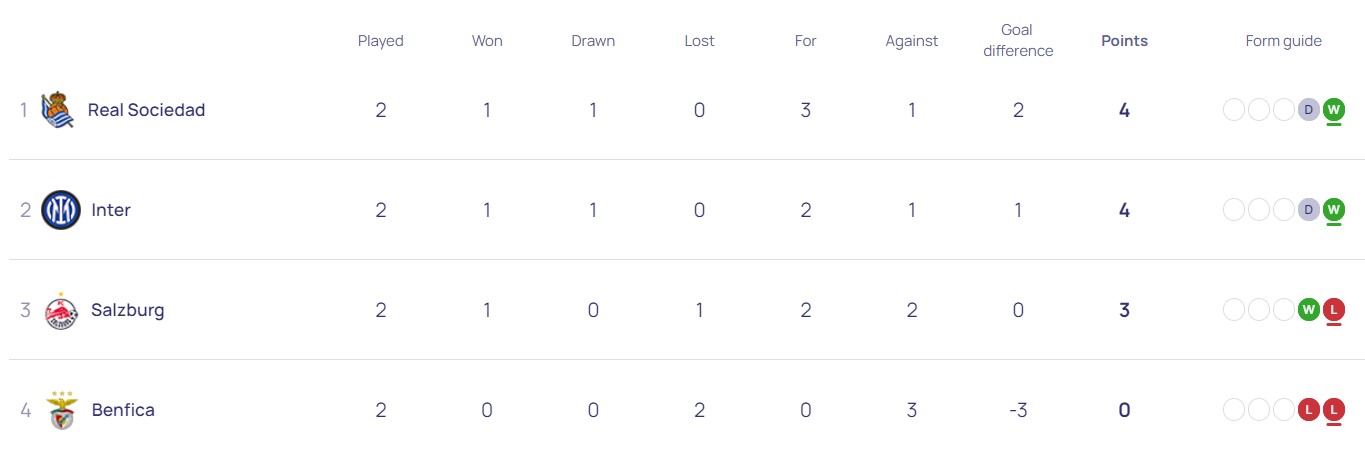1365x457 pixels.
Task: Click Salzburg's red L form badge
Action: pos(1333,310)
